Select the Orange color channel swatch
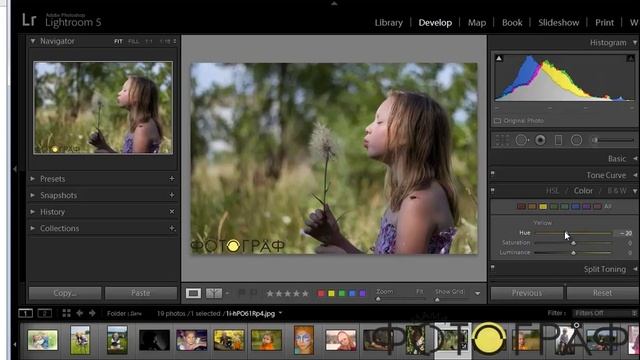This screenshot has width=640, height=360. tap(532, 207)
